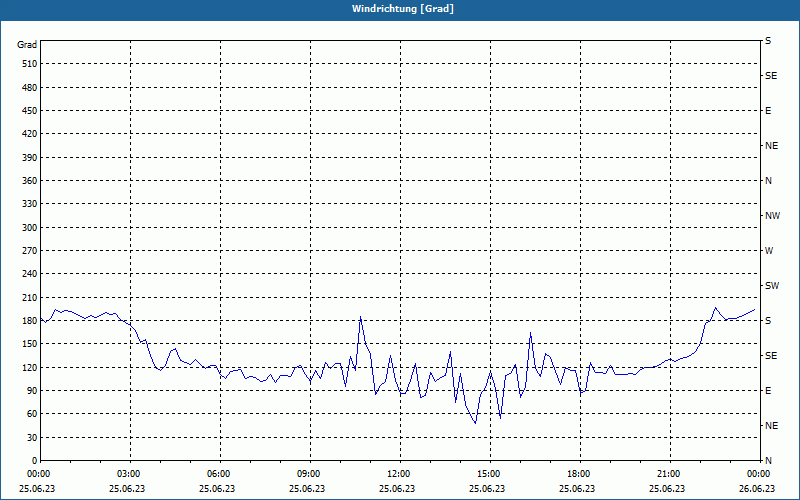This screenshot has height=500, width=800.
Task: Click the 90 degree axis label
Action: pos(32,391)
